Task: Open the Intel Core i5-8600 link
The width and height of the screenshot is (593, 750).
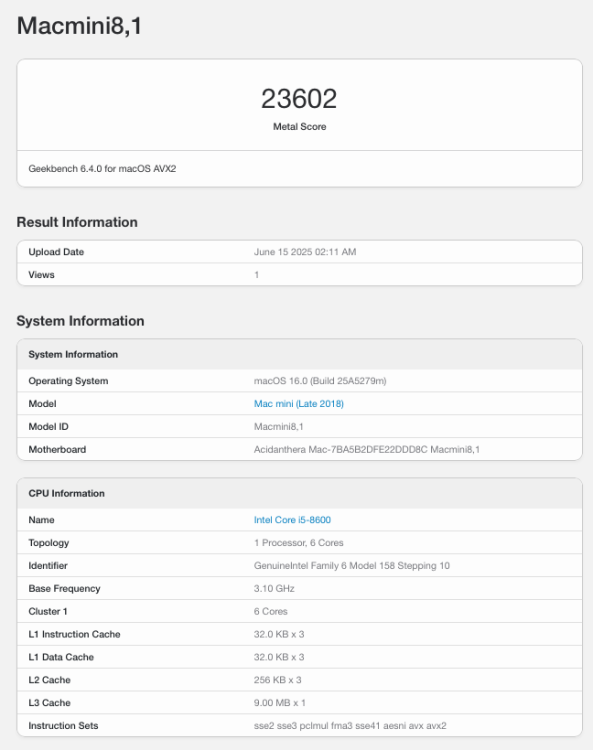Action: 292,520
